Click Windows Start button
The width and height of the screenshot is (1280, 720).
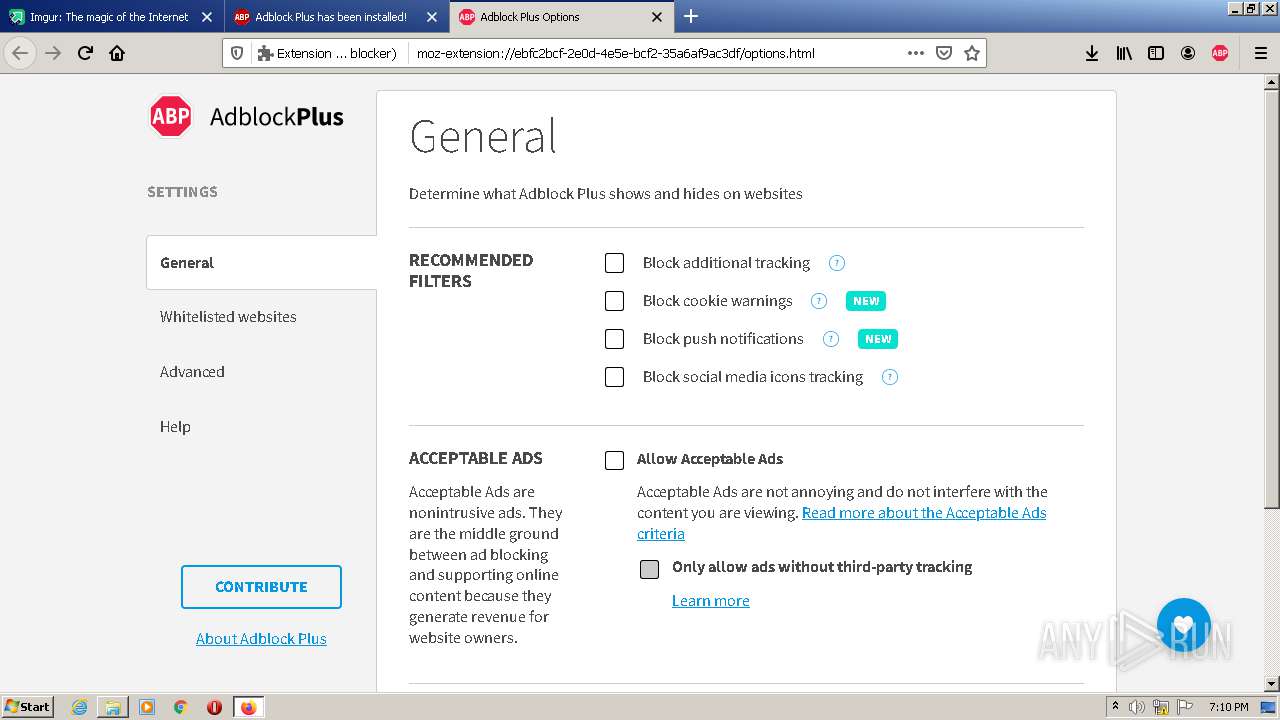point(28,707)
